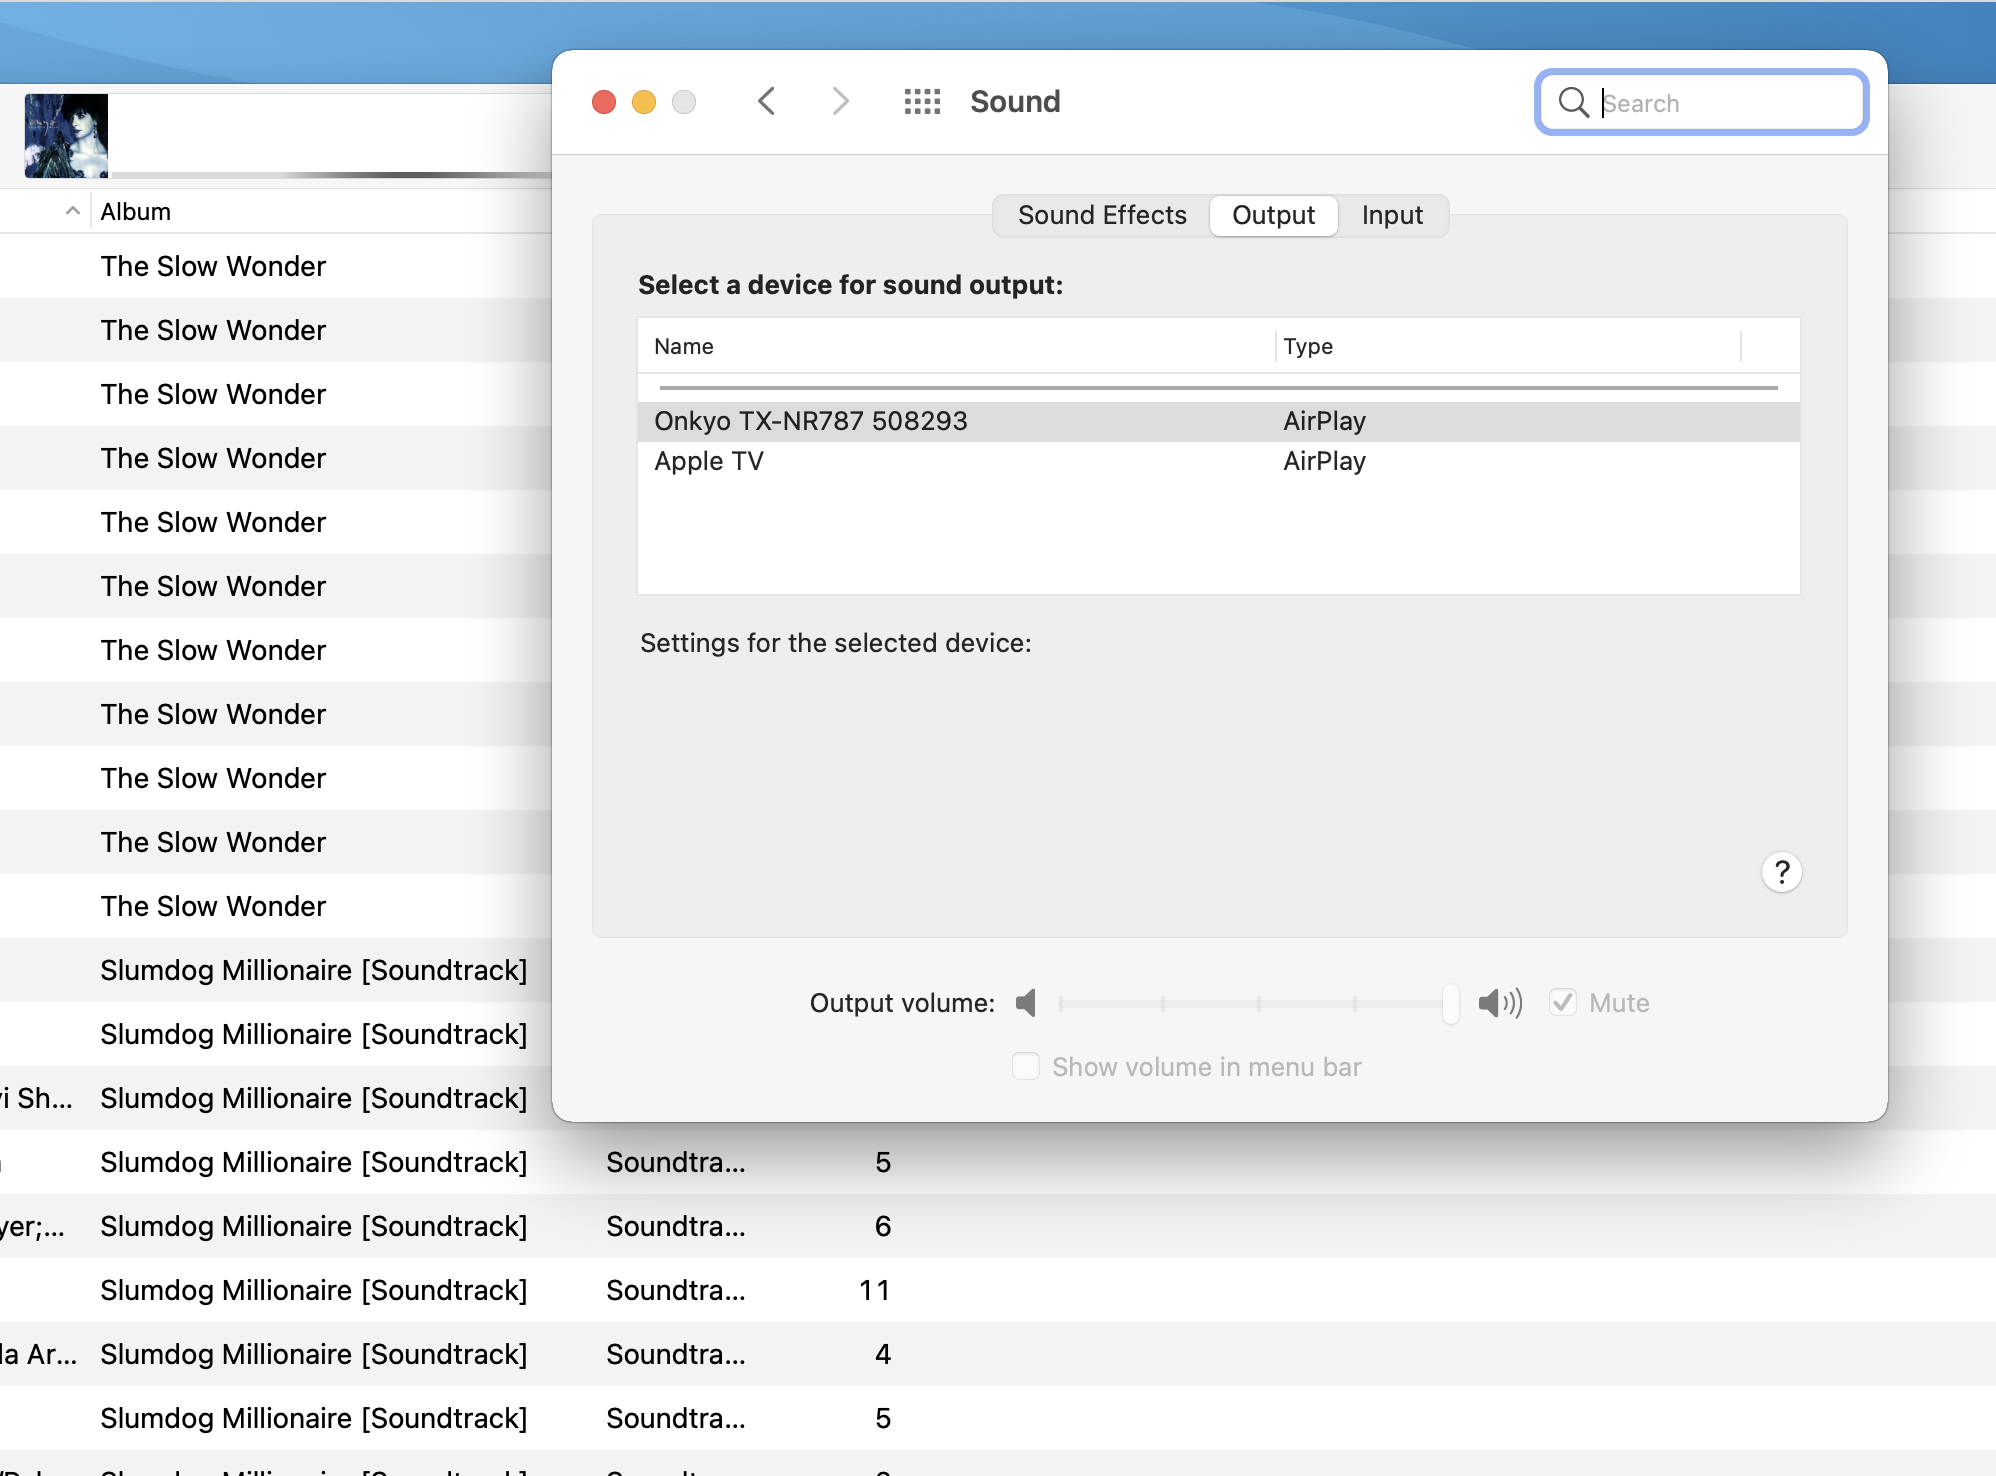Click the forward chevron in Sound window

(x=840, y=101)
